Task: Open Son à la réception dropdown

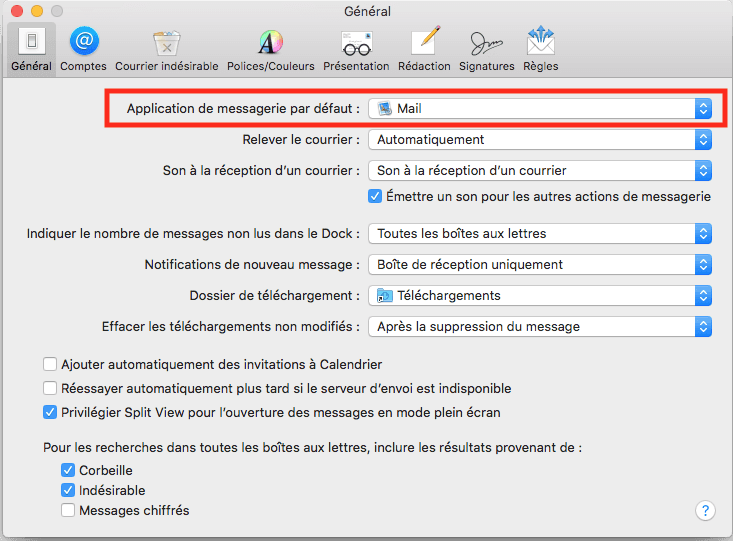Action: click(540, 171)
